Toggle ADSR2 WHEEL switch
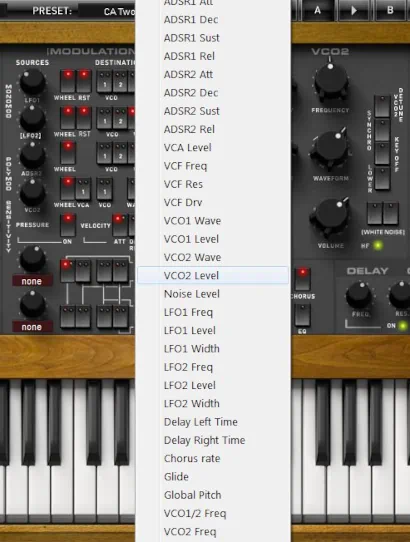 [x=68, y=153]
